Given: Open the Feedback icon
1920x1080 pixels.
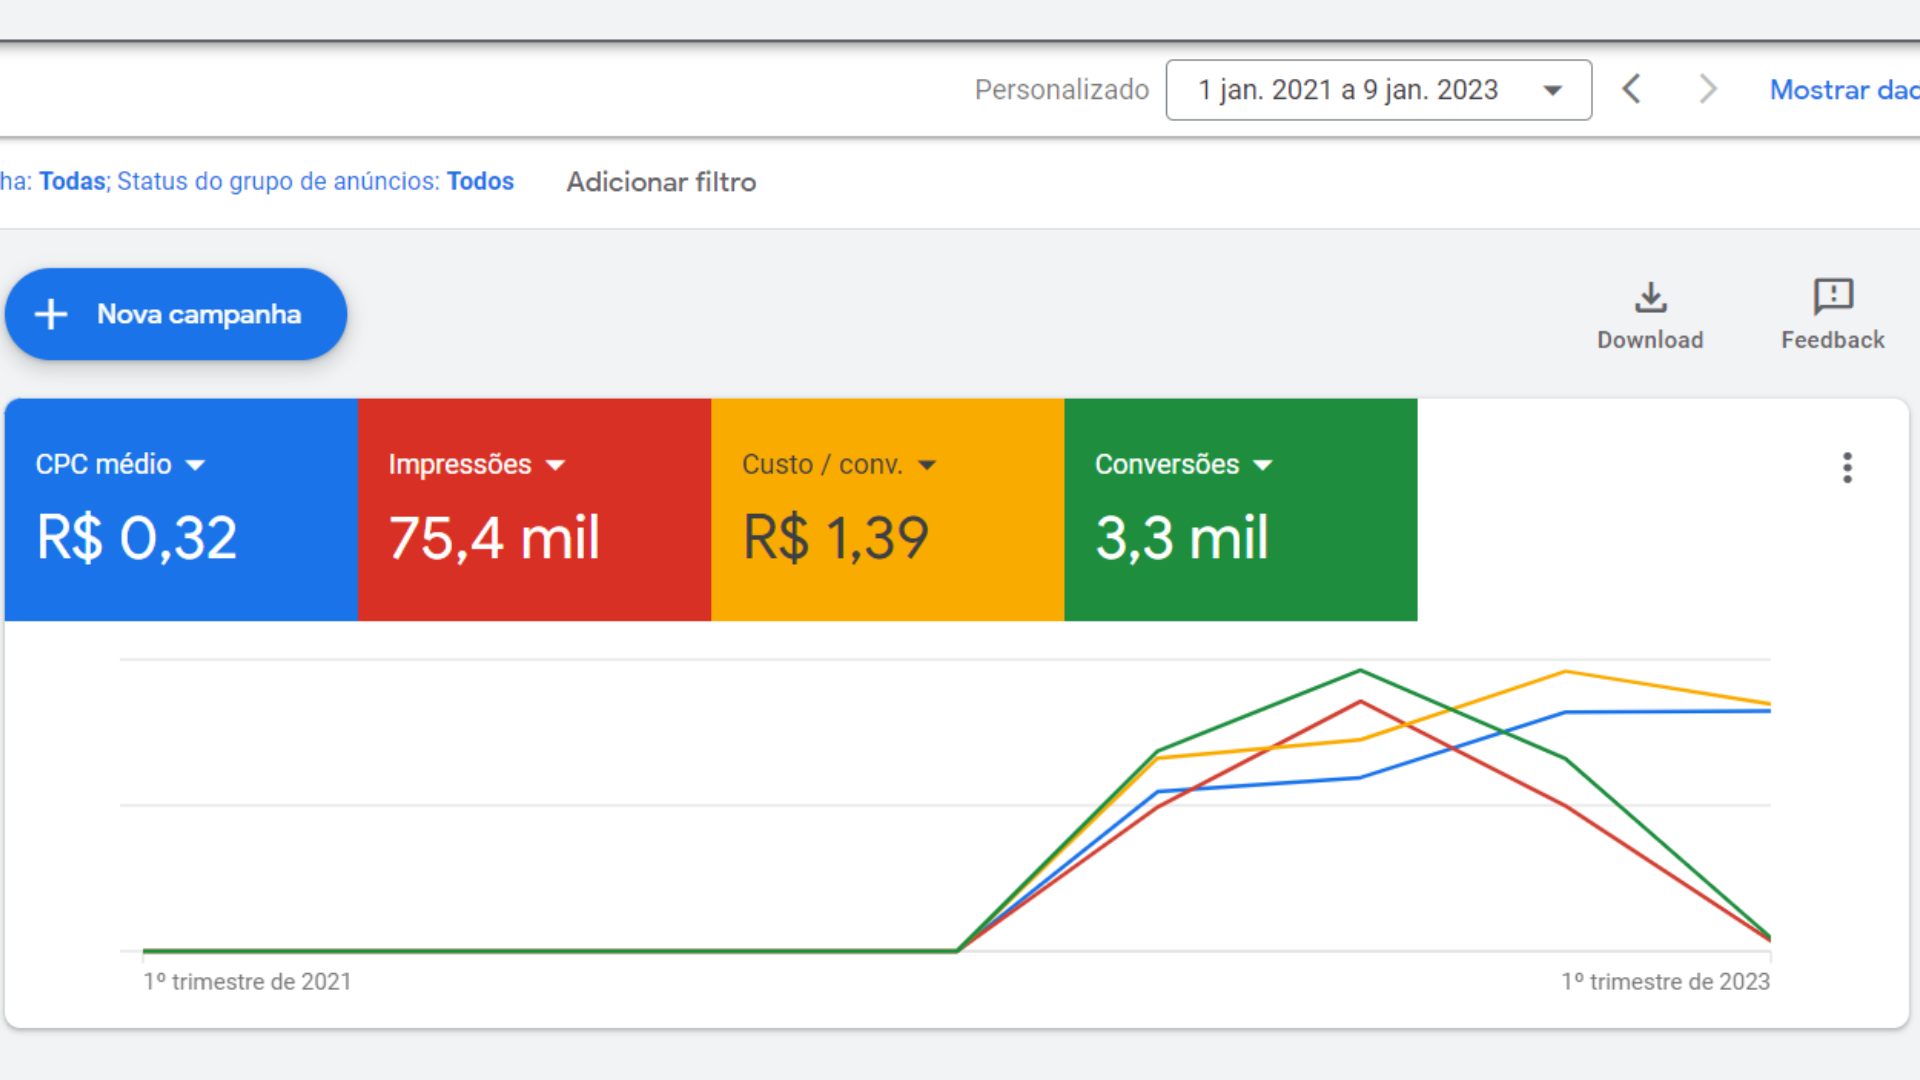Looking at the screenshot, I should [1832, 297].
